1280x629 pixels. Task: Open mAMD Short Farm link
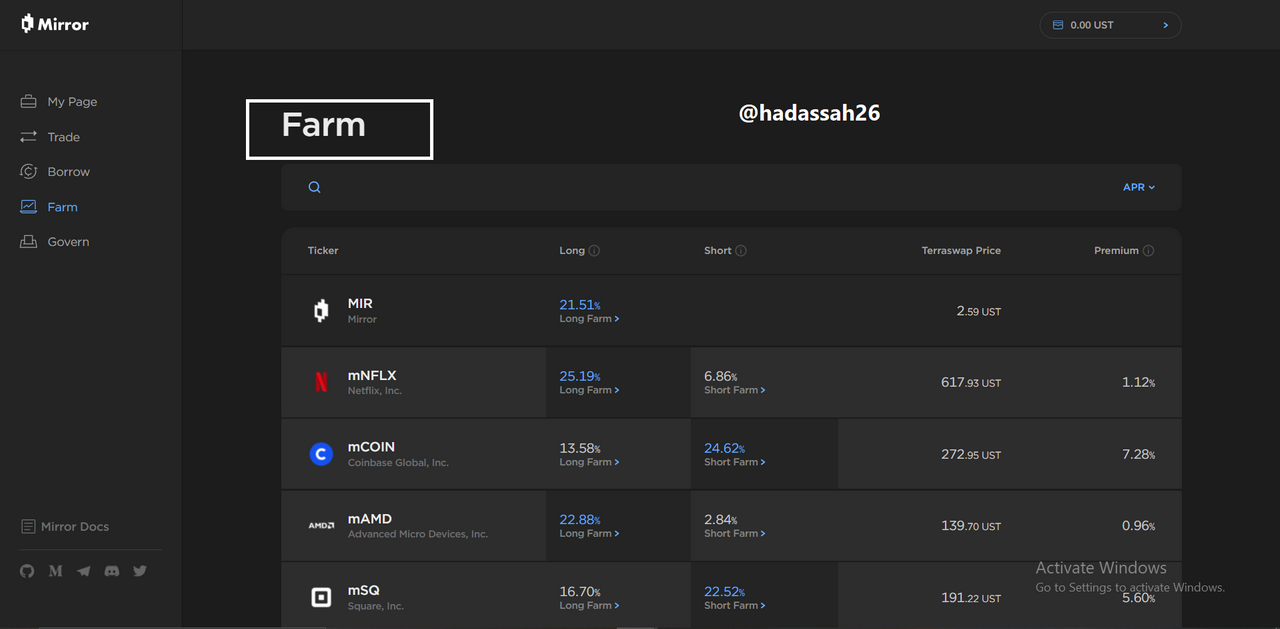click(x=735, y=533)
